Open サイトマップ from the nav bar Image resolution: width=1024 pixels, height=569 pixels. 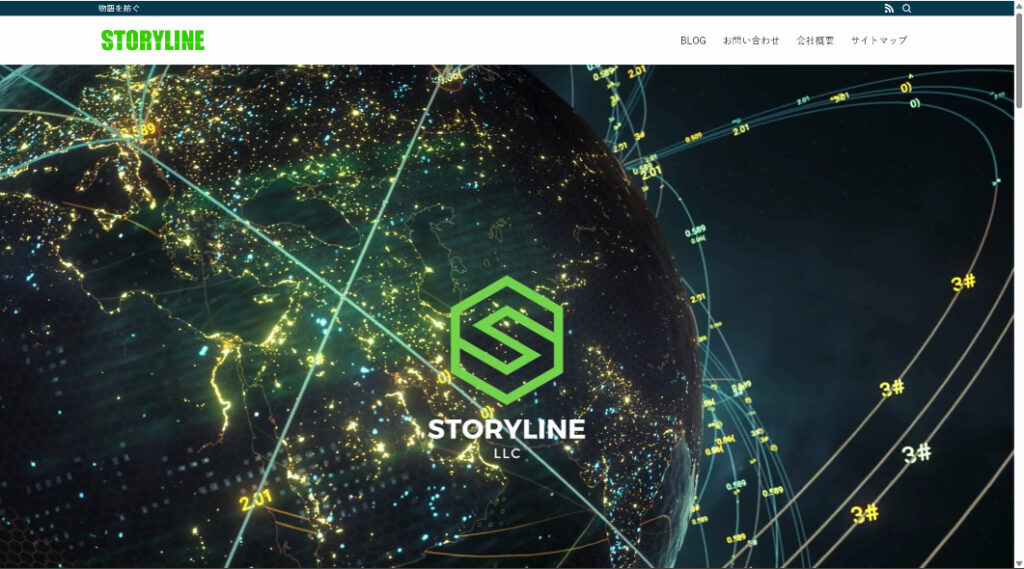pos(879,41)
